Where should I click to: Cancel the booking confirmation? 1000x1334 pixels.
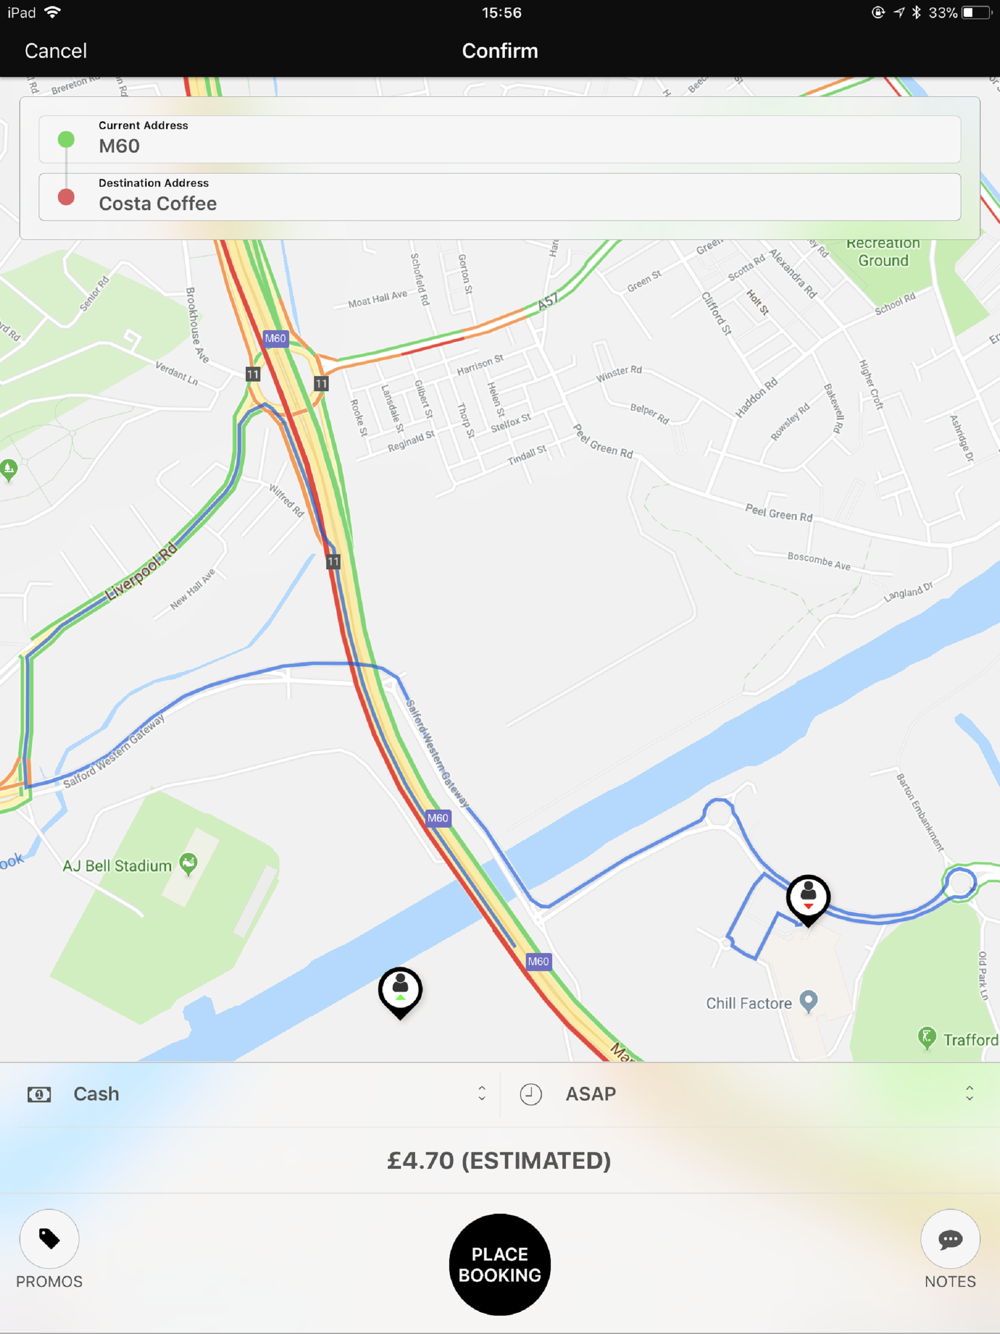56,51
